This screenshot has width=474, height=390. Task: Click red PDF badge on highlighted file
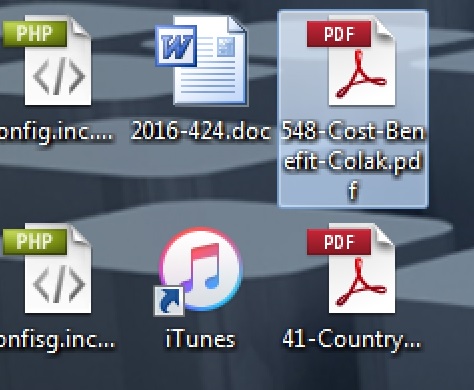pos(339,34)
